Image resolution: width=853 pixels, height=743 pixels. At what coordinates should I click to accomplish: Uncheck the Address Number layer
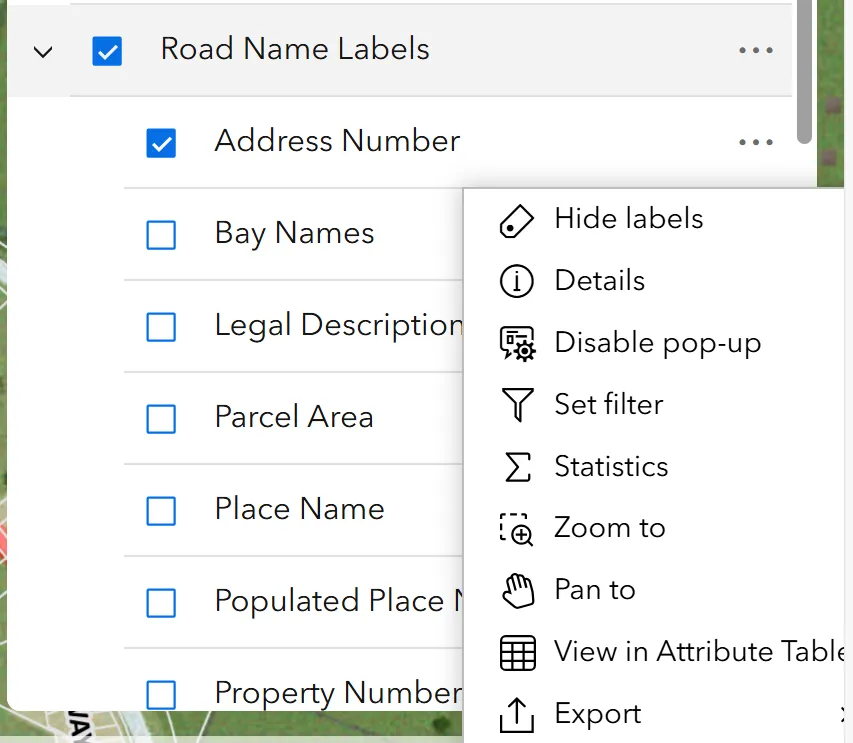pos(161,143)
